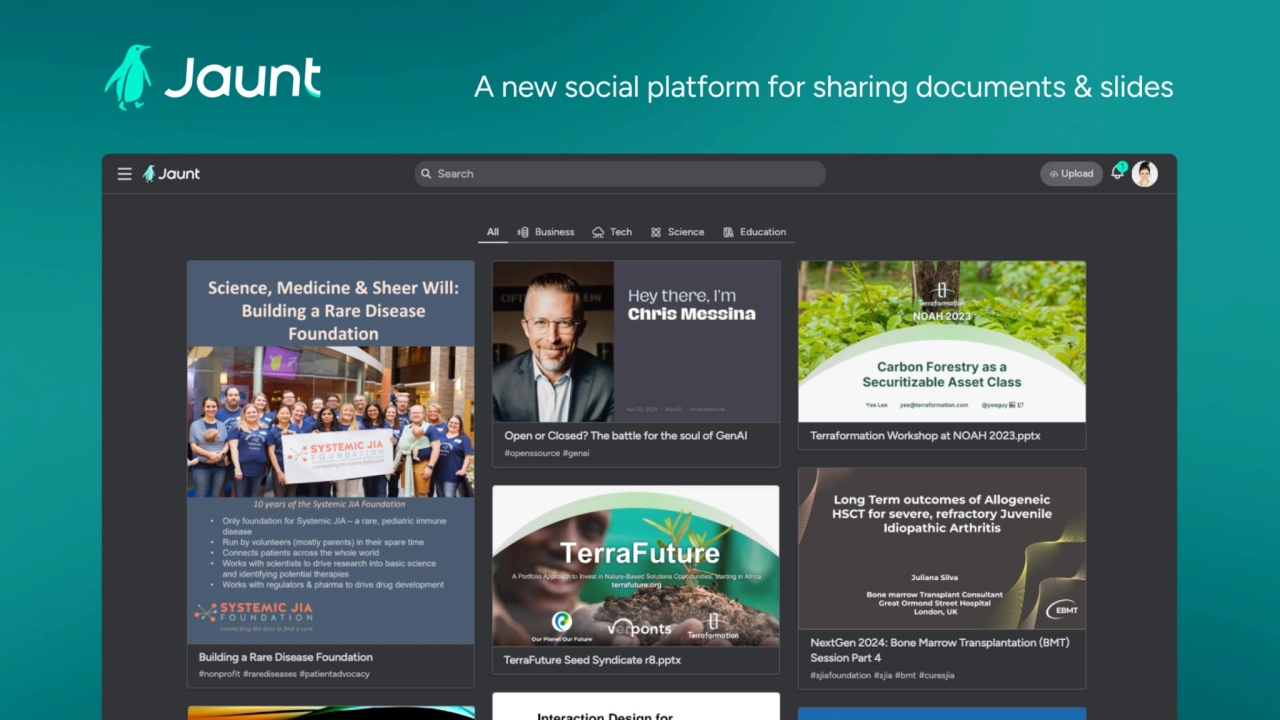
Task: Open the Carbon Forestry slide thumbnail
Action: (x=942, y=342)
